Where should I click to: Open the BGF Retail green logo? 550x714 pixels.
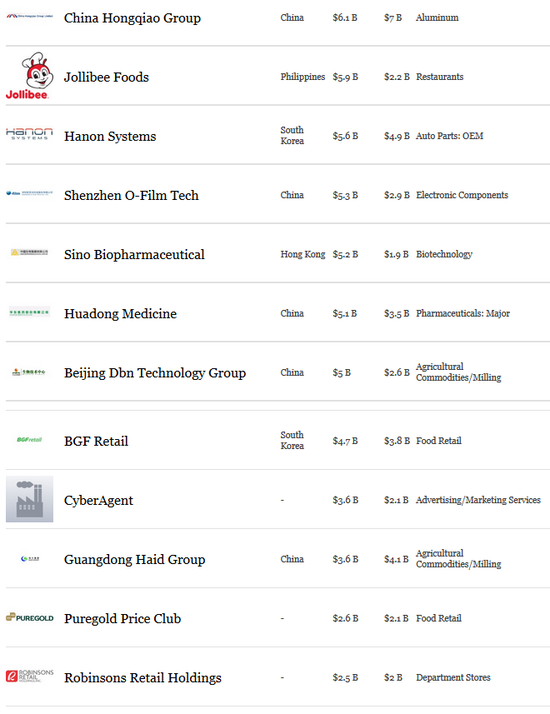click(29, 439)
